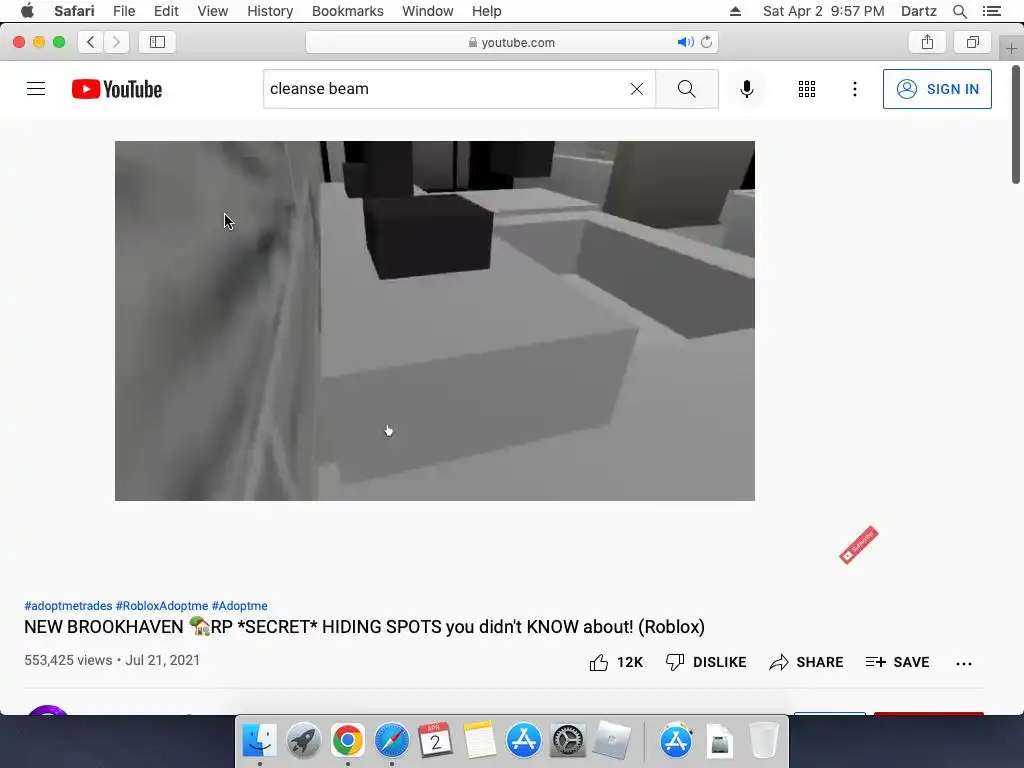
Task: Start voice search with microphone icon
Action: 746,89
